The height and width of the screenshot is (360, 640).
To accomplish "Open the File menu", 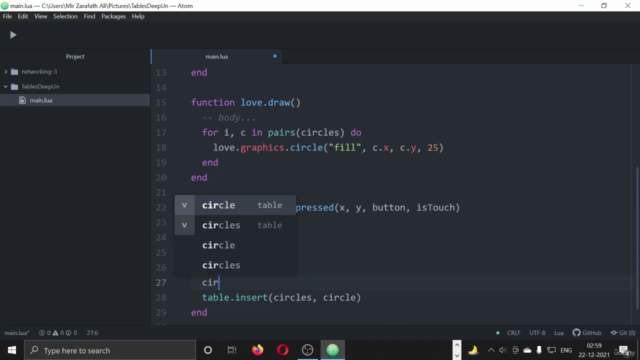I will point(7,16).
